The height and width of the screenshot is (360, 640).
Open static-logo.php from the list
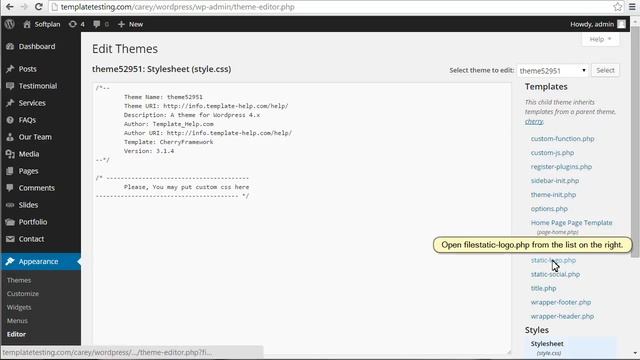point(553,260)
